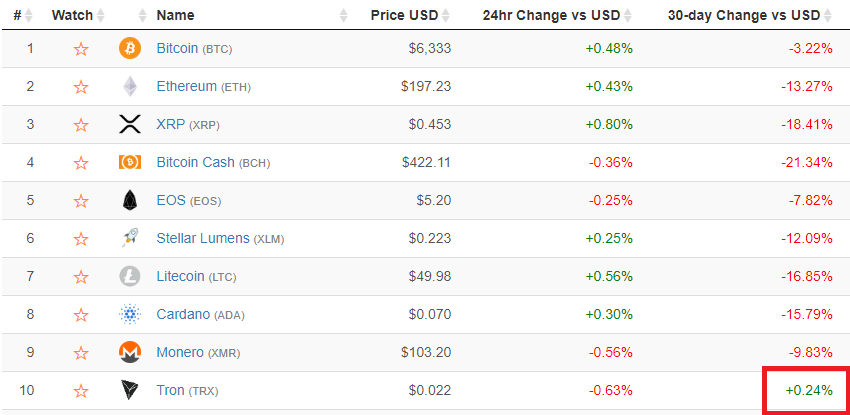Viewport: 850px width, 415px height.
Task: Sort by the Name column header
Action: point(175,15)
